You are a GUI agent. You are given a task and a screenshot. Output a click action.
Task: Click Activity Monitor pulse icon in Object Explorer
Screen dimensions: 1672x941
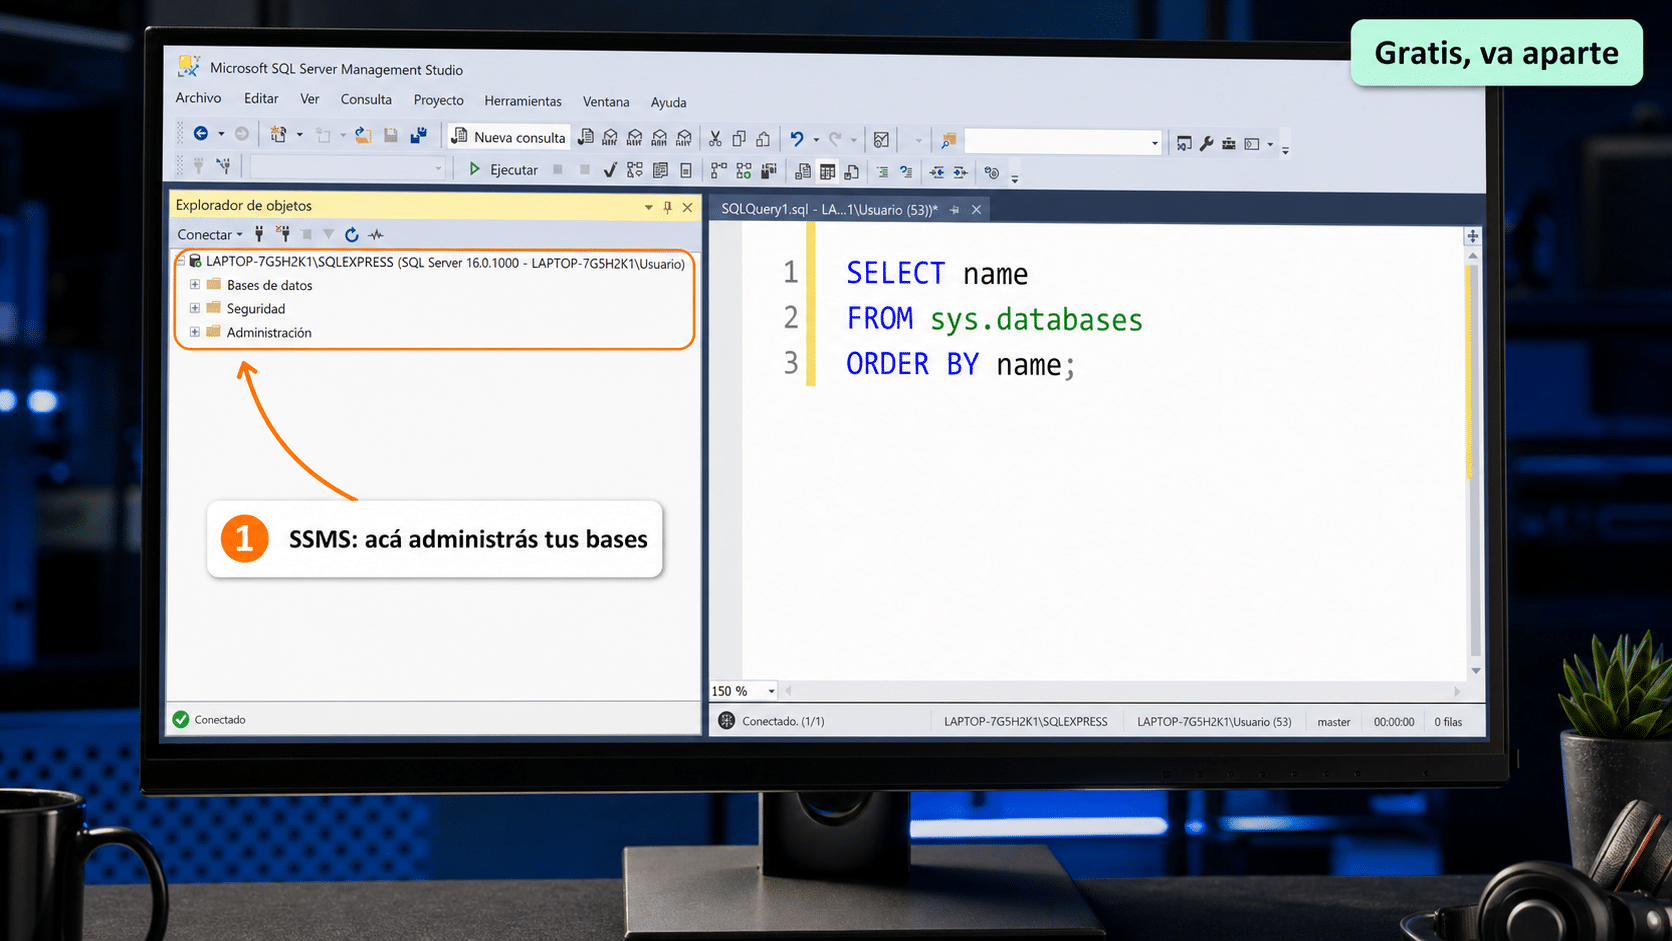click(376, 234)
